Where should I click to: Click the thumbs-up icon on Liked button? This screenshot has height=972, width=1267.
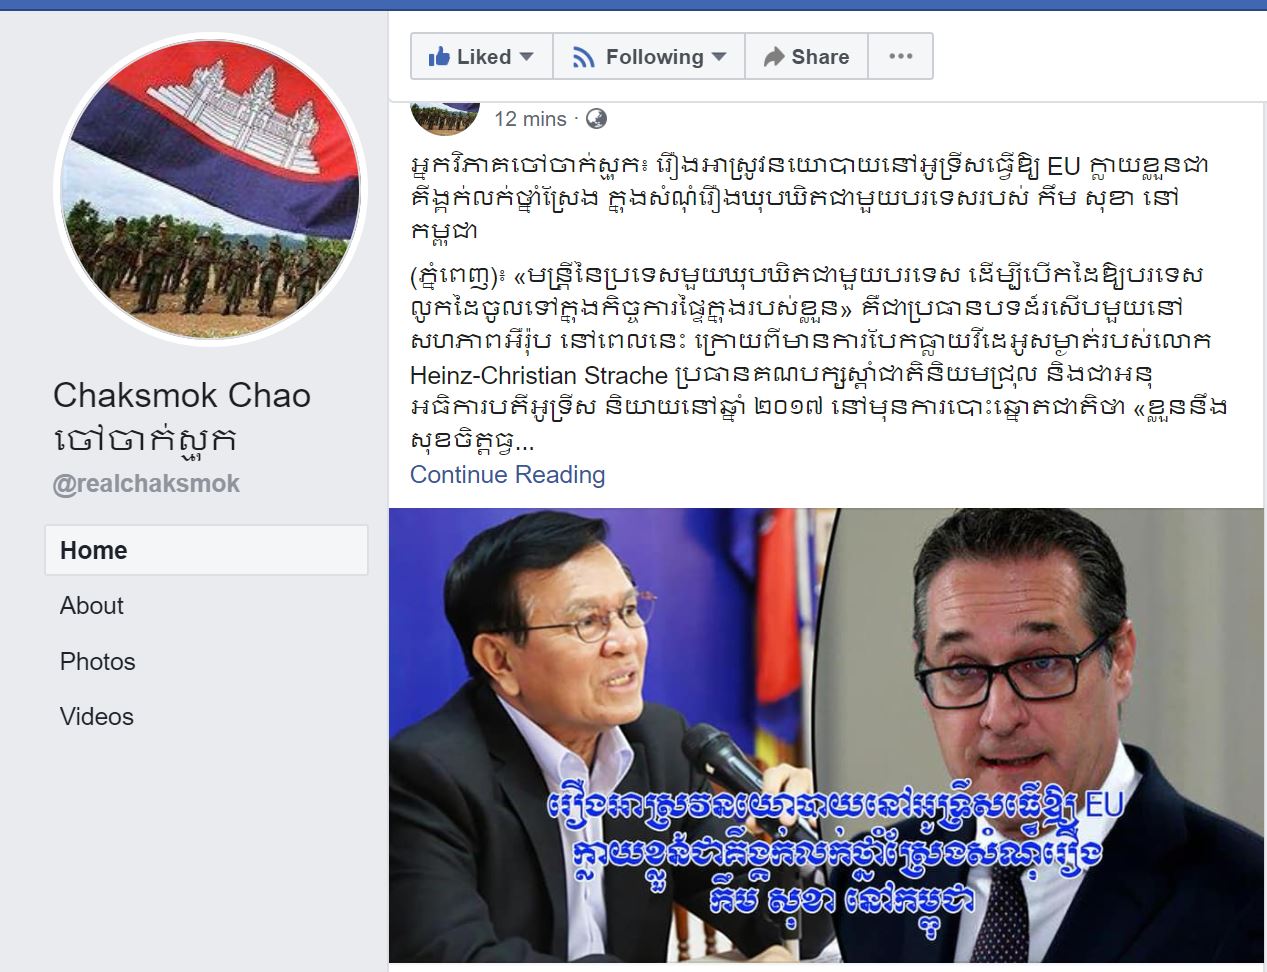[x=438, y=57]
